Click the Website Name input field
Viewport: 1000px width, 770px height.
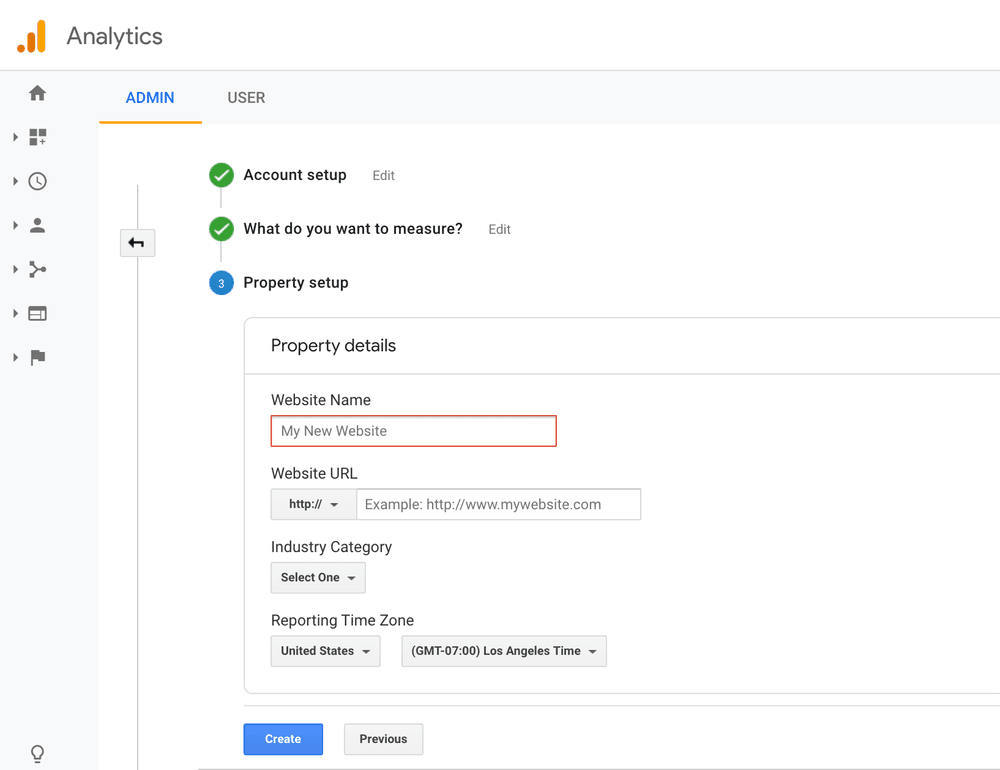point(413,430)
